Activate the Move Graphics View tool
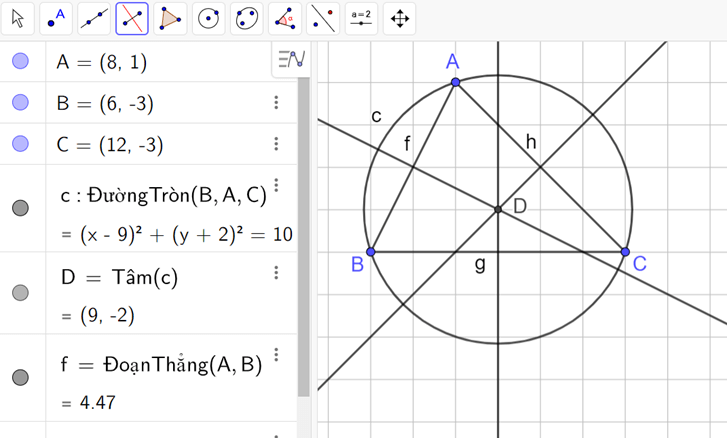The height and width of the screenshot is (438, 727). (399, 18)
